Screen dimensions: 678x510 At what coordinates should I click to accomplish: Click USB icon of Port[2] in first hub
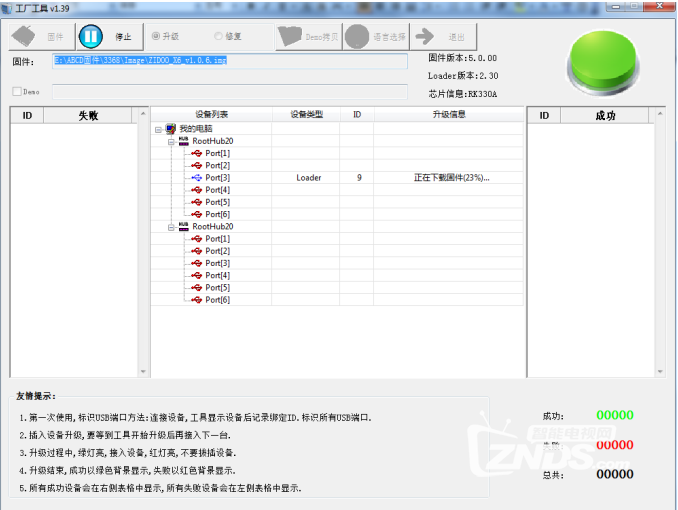[197, 165]
